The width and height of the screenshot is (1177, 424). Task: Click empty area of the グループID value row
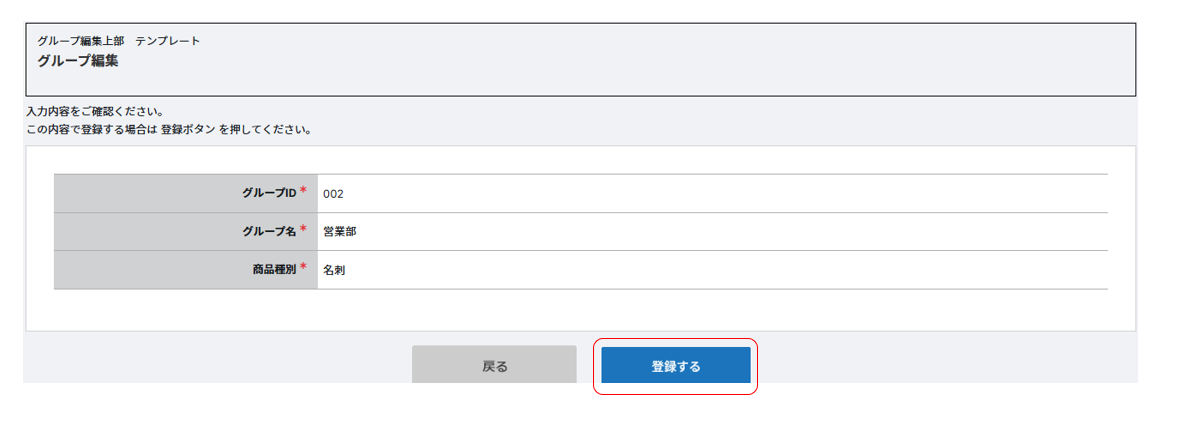700,194
